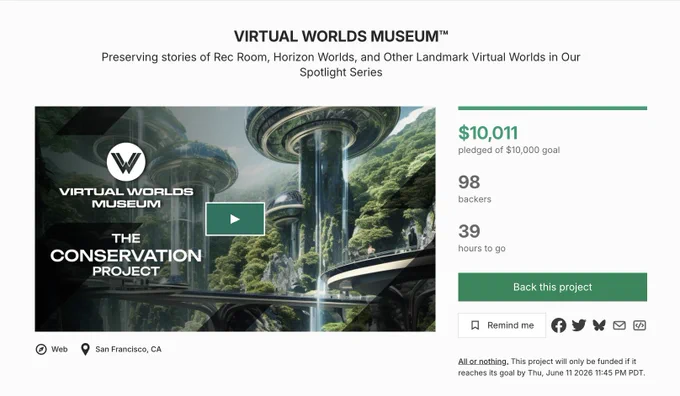Share via the Bluesky butterfly icon

click(599, 325)
